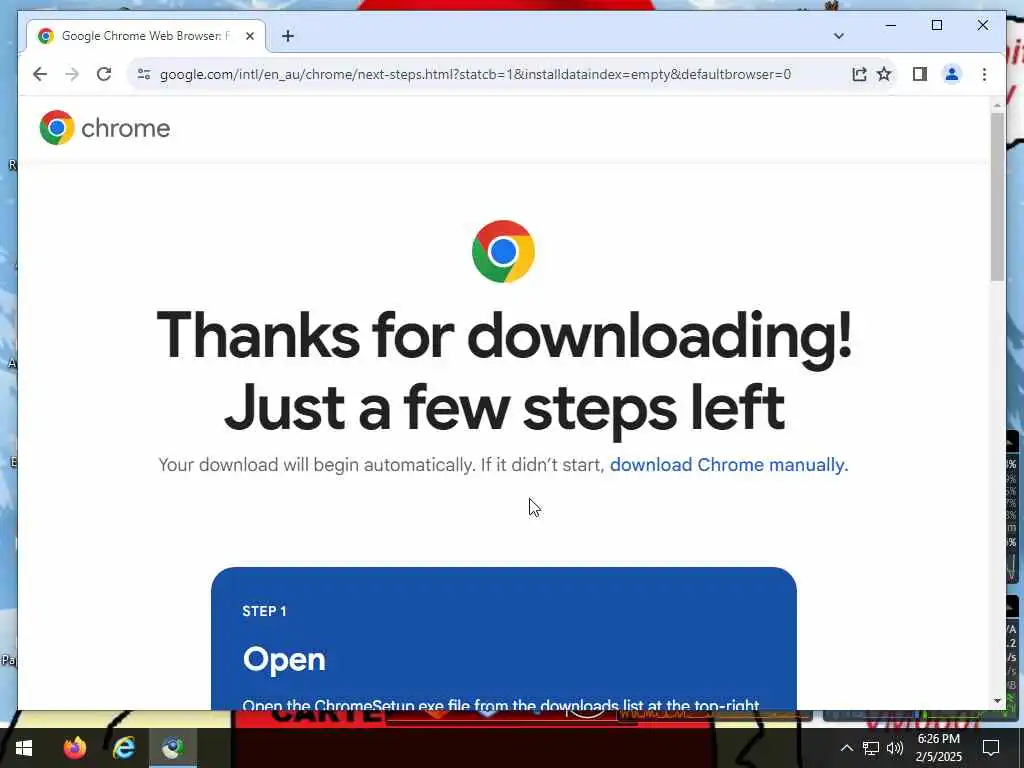1024x768 pixels.
Task: Open Windows Start menu
Action: tap(24, 748)
